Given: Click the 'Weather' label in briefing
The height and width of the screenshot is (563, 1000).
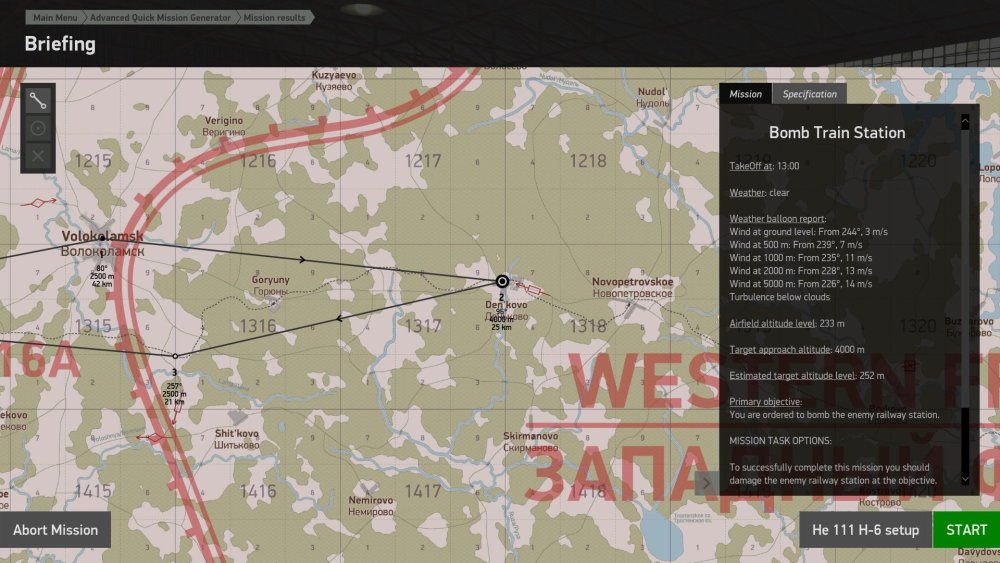Looking at the screenshot, I should click(x=747, y=193).
